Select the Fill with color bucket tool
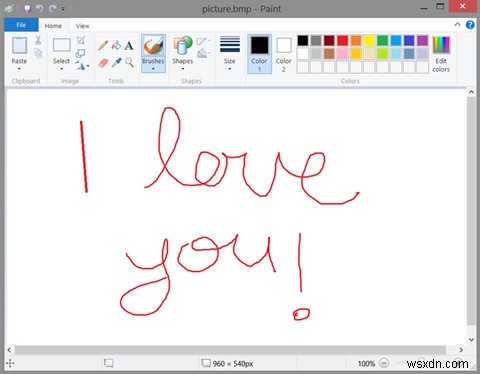Image resolution: width=480 pixels, height=374 pixels. coord(116,45)
